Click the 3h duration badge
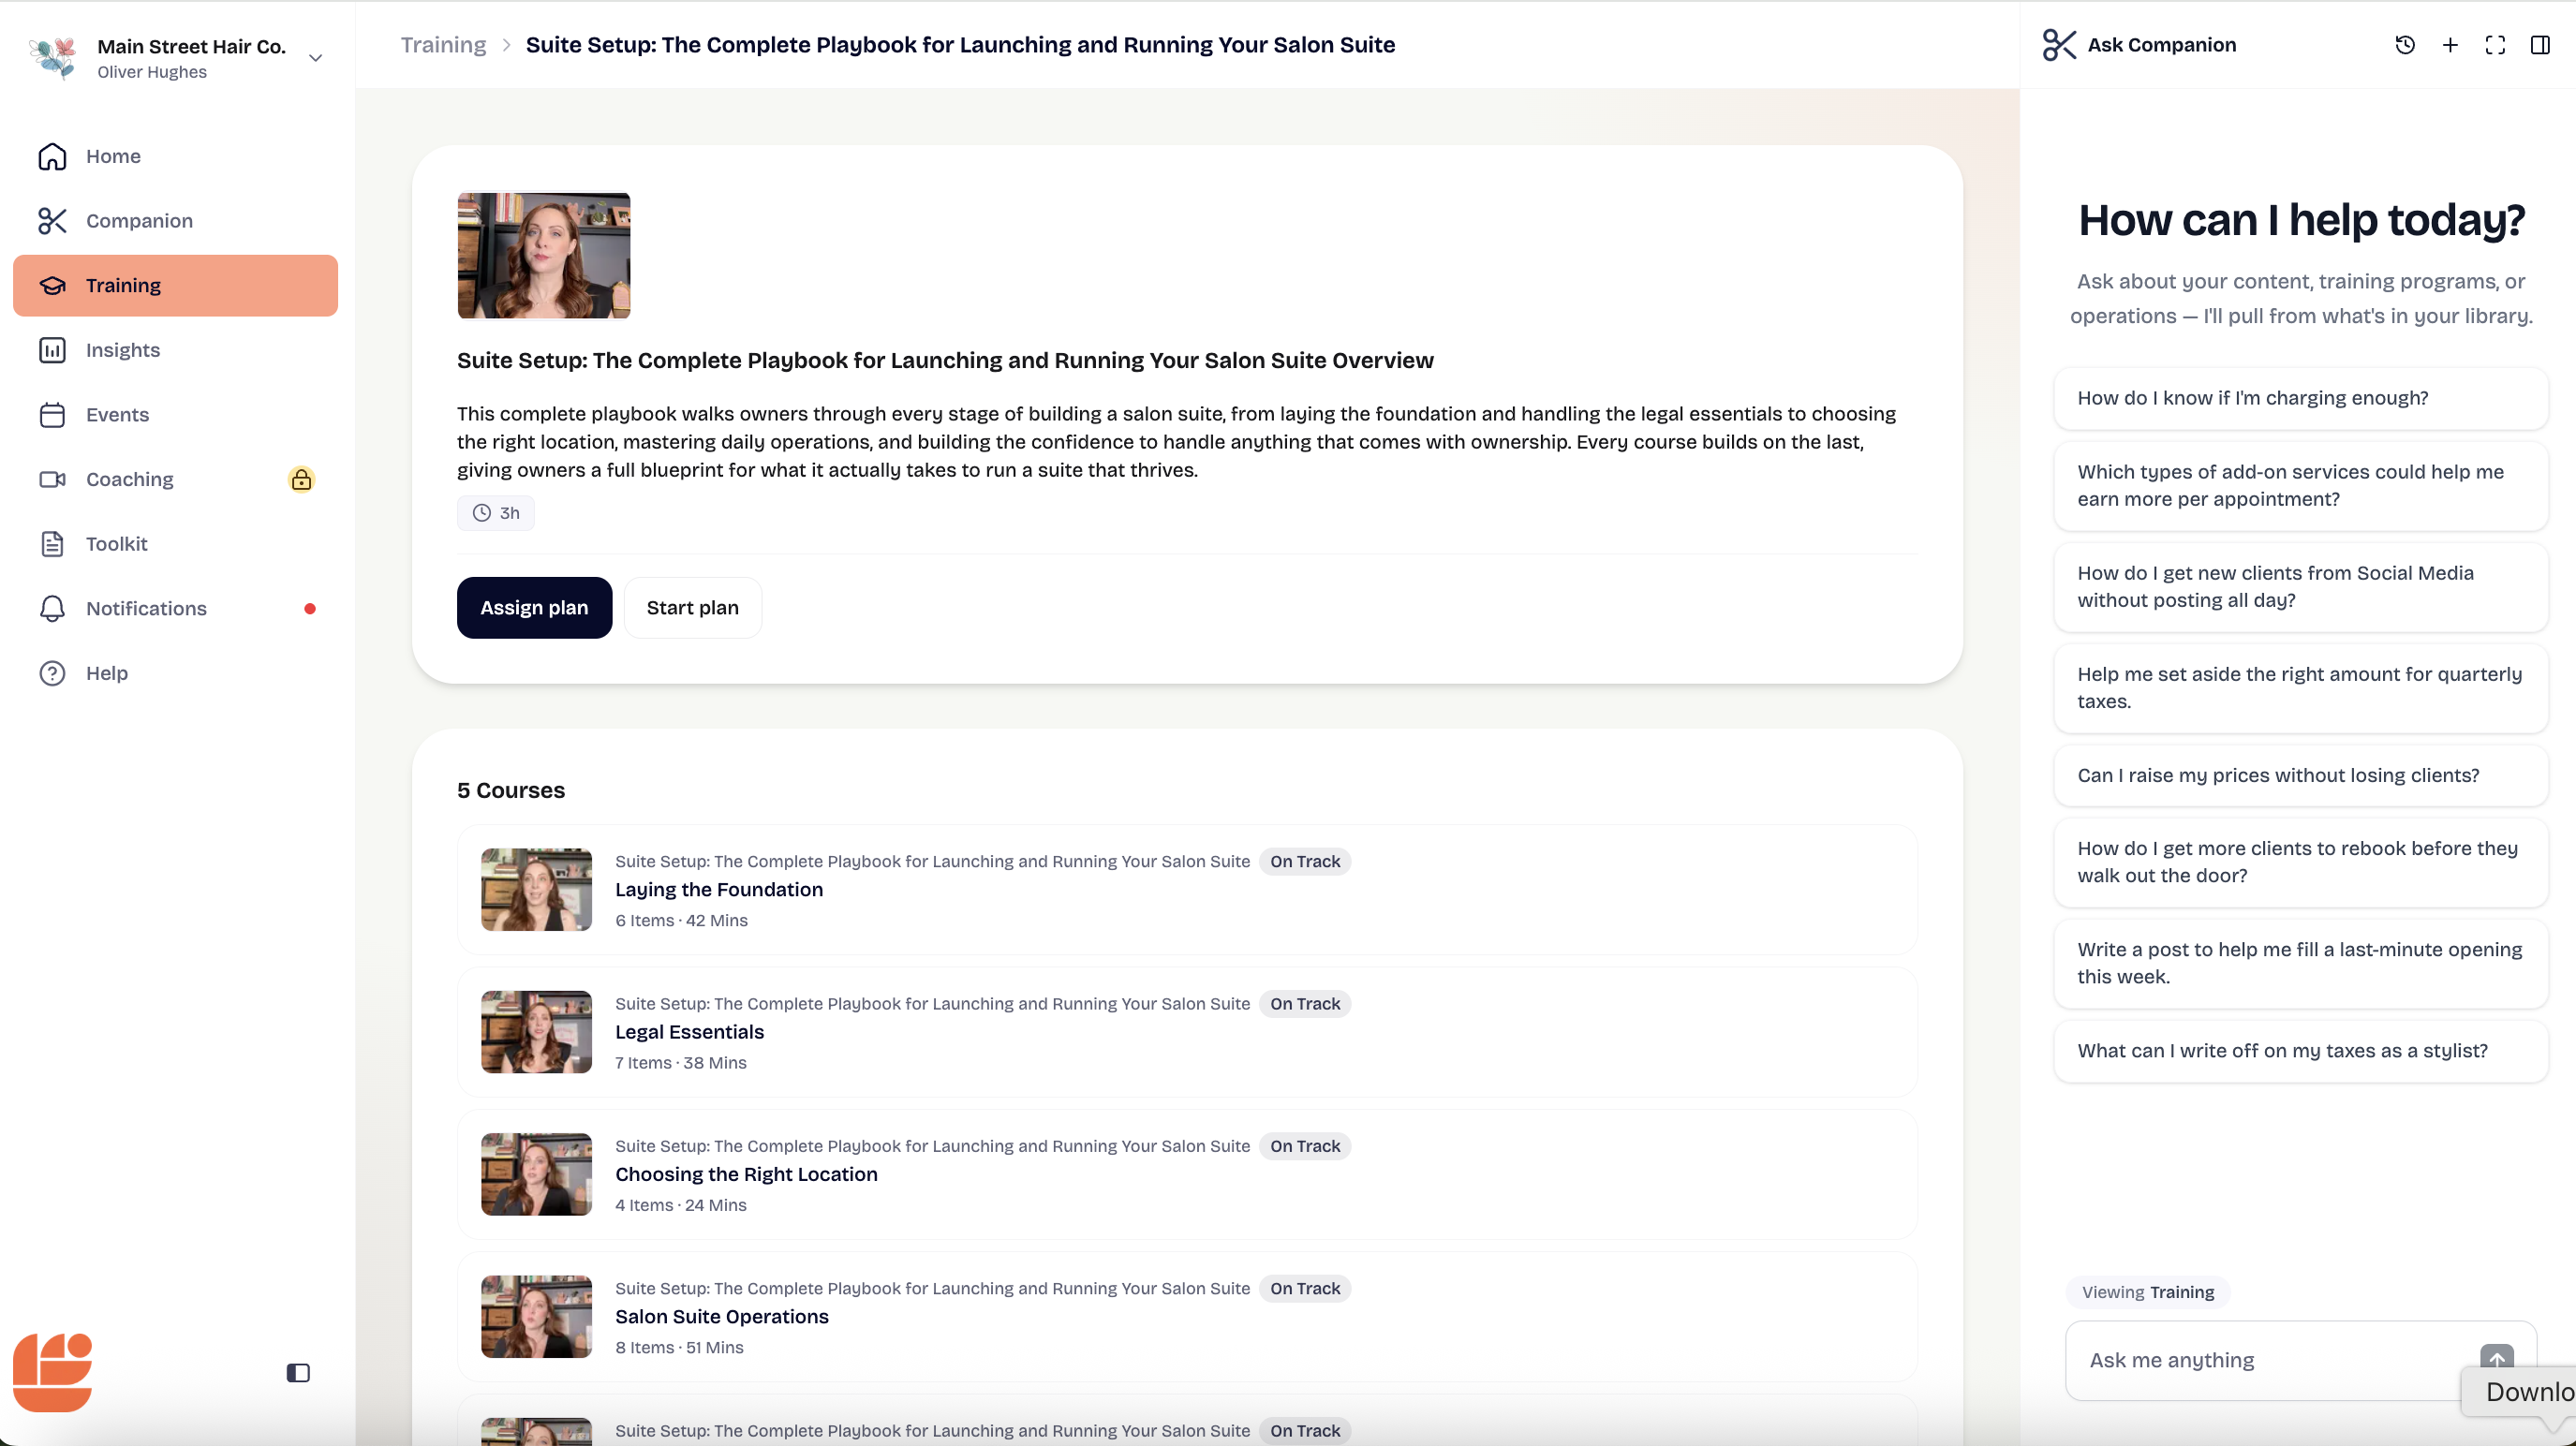2576x1446 pixels. (496, 513)
